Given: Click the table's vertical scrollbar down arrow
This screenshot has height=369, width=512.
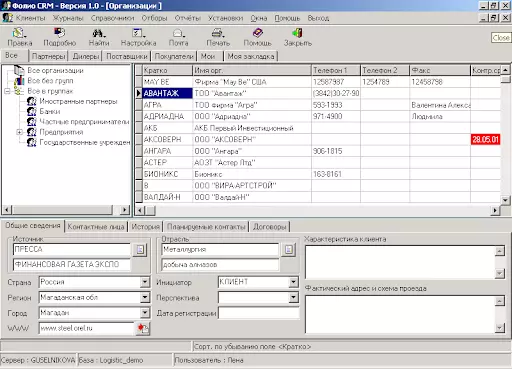Looking at the screenshot, I should [x=506, y=200].
